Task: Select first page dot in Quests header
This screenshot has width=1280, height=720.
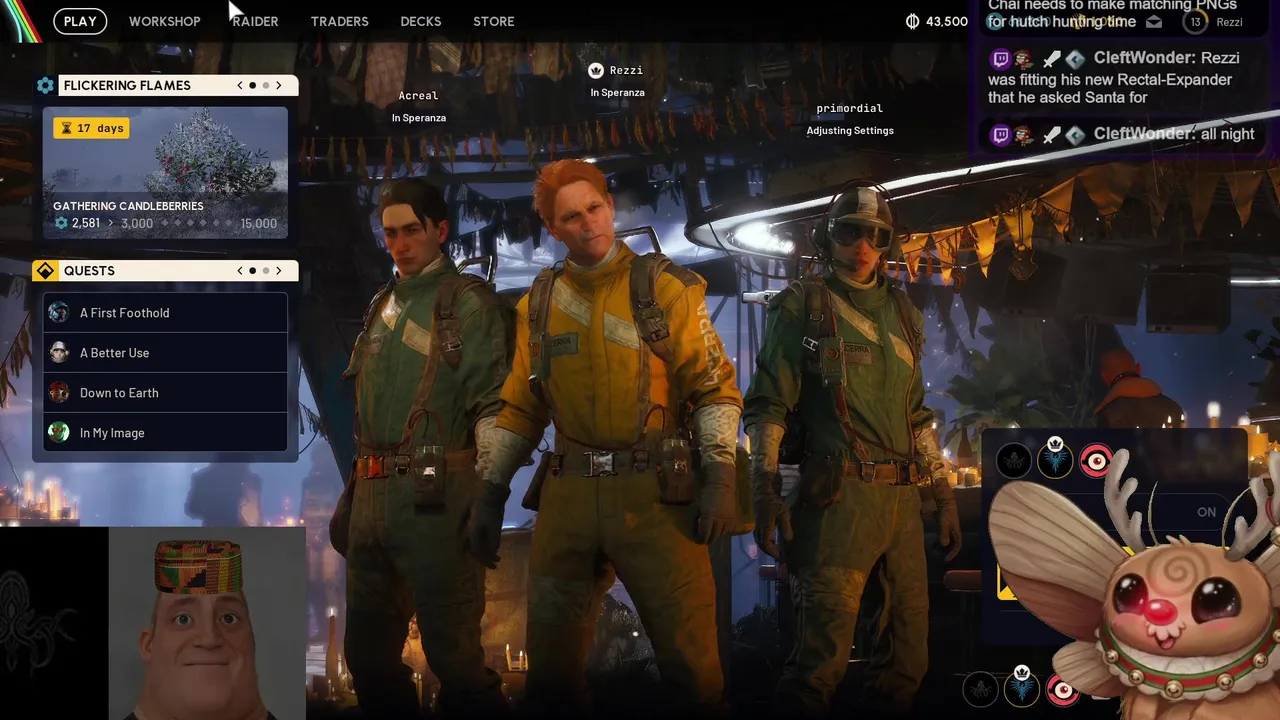Action: (x=253, y=271)
